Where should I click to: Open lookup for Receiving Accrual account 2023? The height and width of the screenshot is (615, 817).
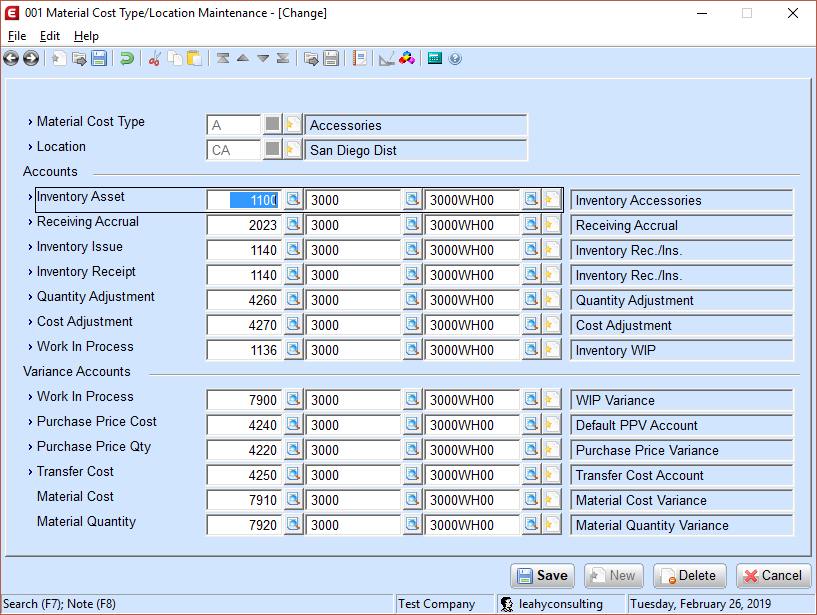coord(293,225)
